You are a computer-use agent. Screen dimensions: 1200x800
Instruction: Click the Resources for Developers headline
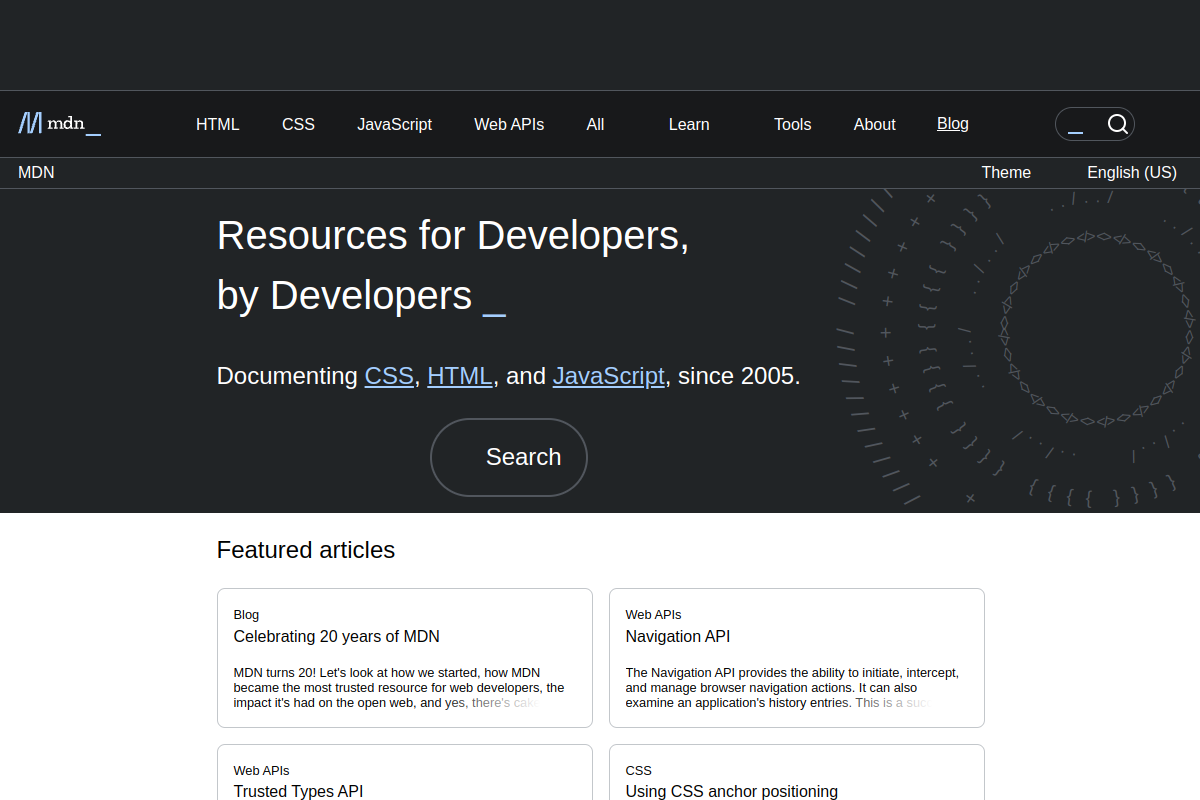tap(453, 265)
